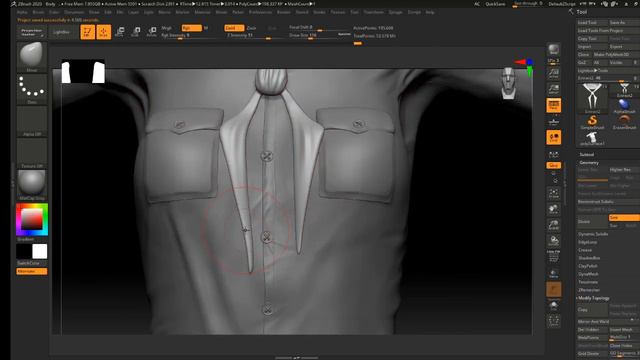Open the Alpha menu
The width and height of the screenshot is (640, 360).
[x=22, y=12]
